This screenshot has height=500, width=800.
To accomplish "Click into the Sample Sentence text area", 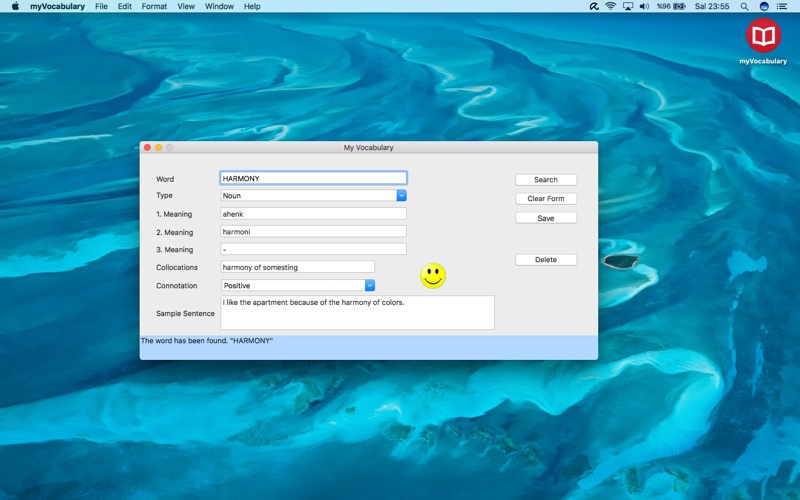I will click(357, 312).
